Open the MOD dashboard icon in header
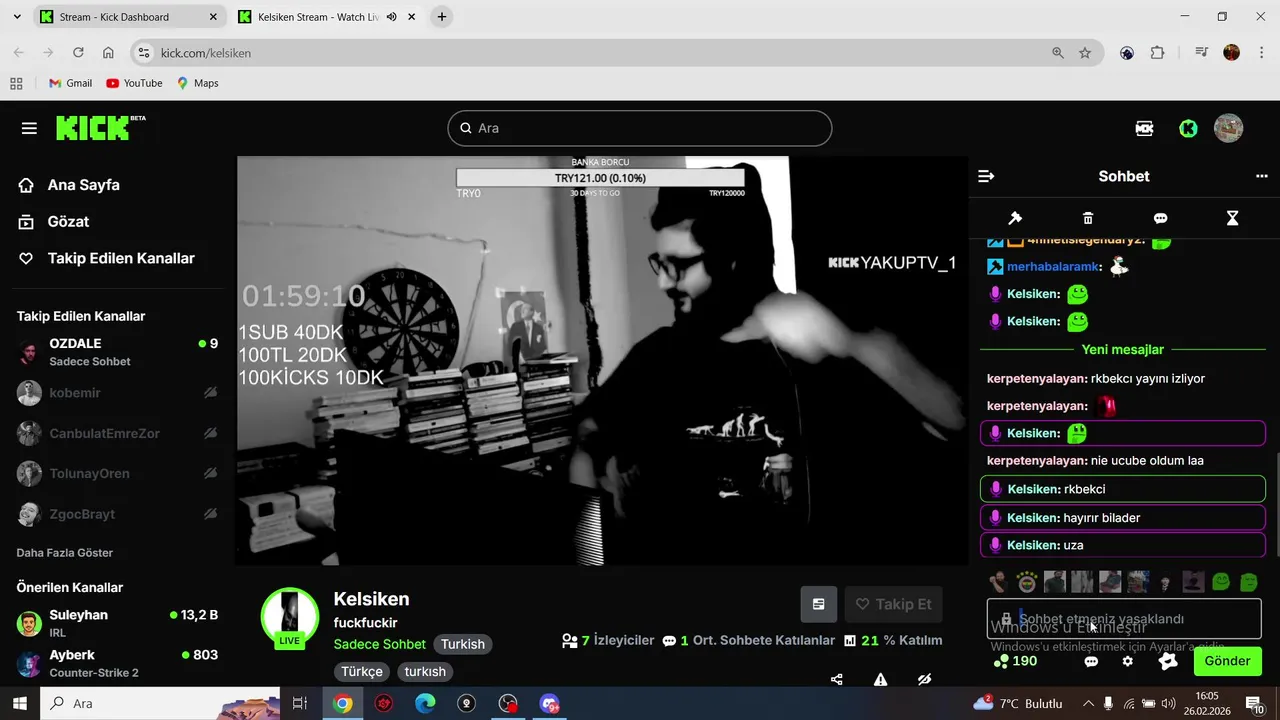Screen dimensions: 1280x720 tap(1145, 128)
